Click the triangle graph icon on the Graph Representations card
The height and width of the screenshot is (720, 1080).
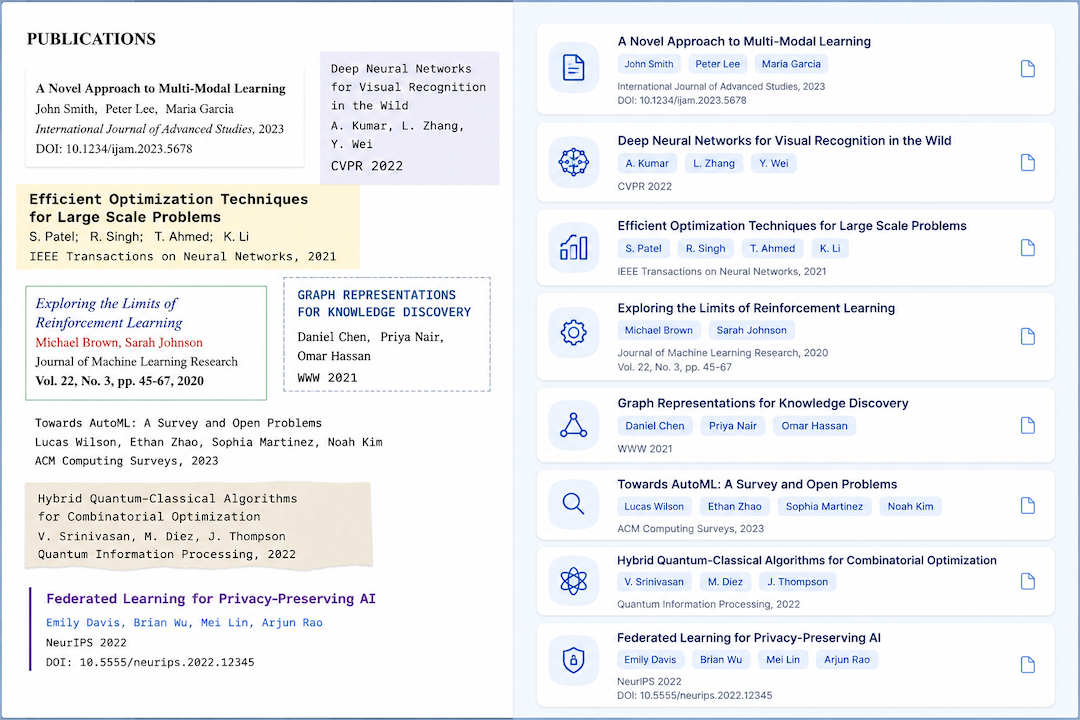(573, 425)
